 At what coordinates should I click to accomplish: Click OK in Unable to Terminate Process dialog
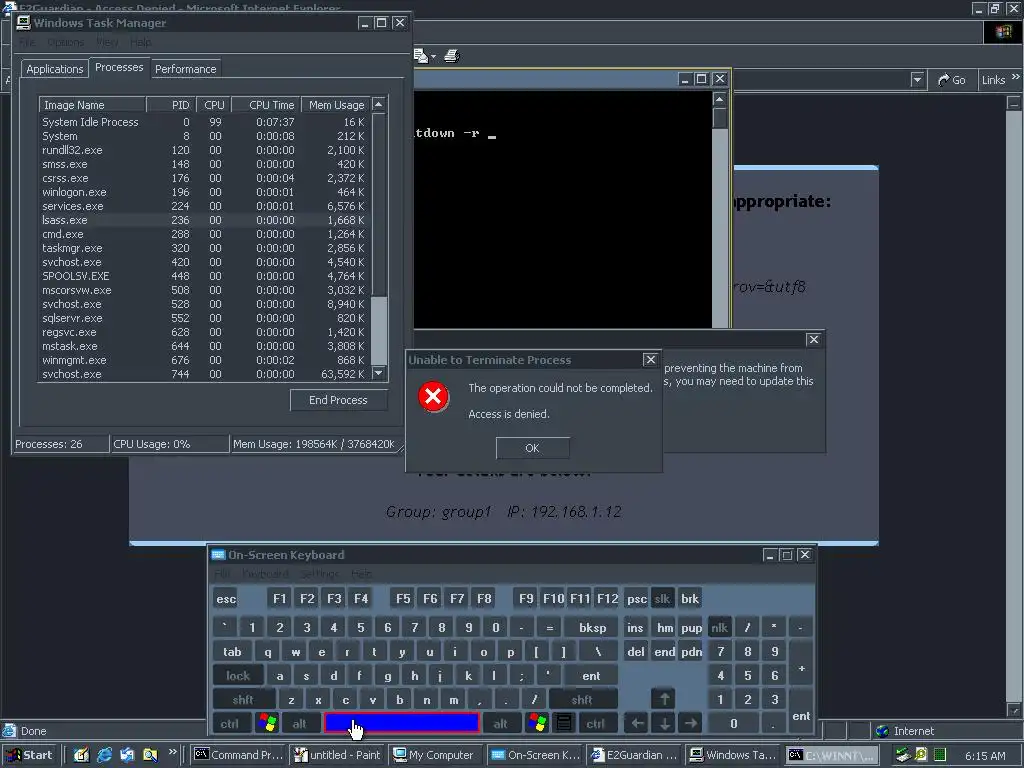[532, 448]
